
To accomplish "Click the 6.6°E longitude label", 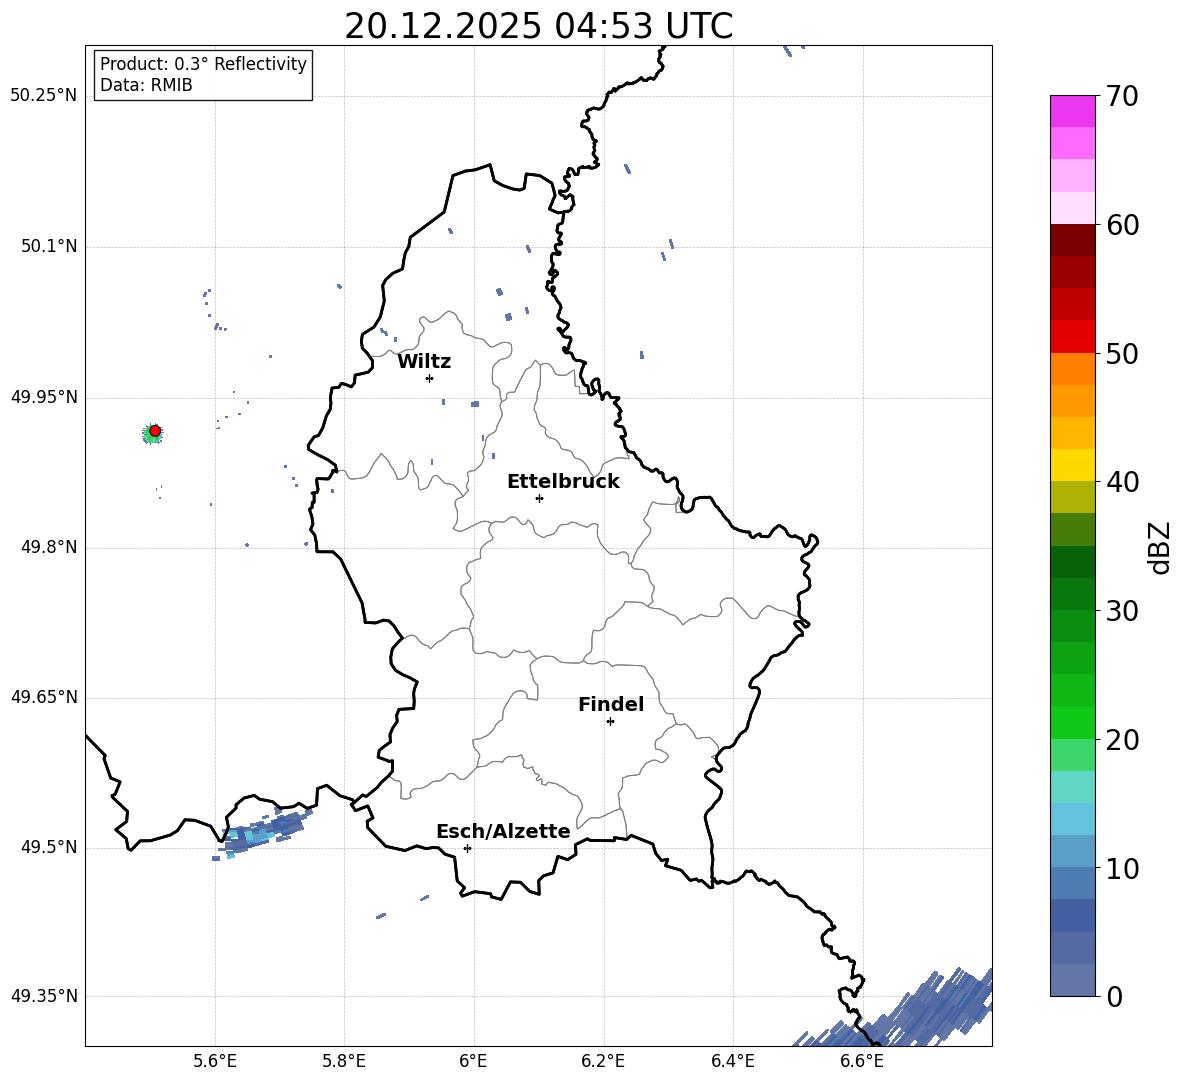I will [862, 1061].
